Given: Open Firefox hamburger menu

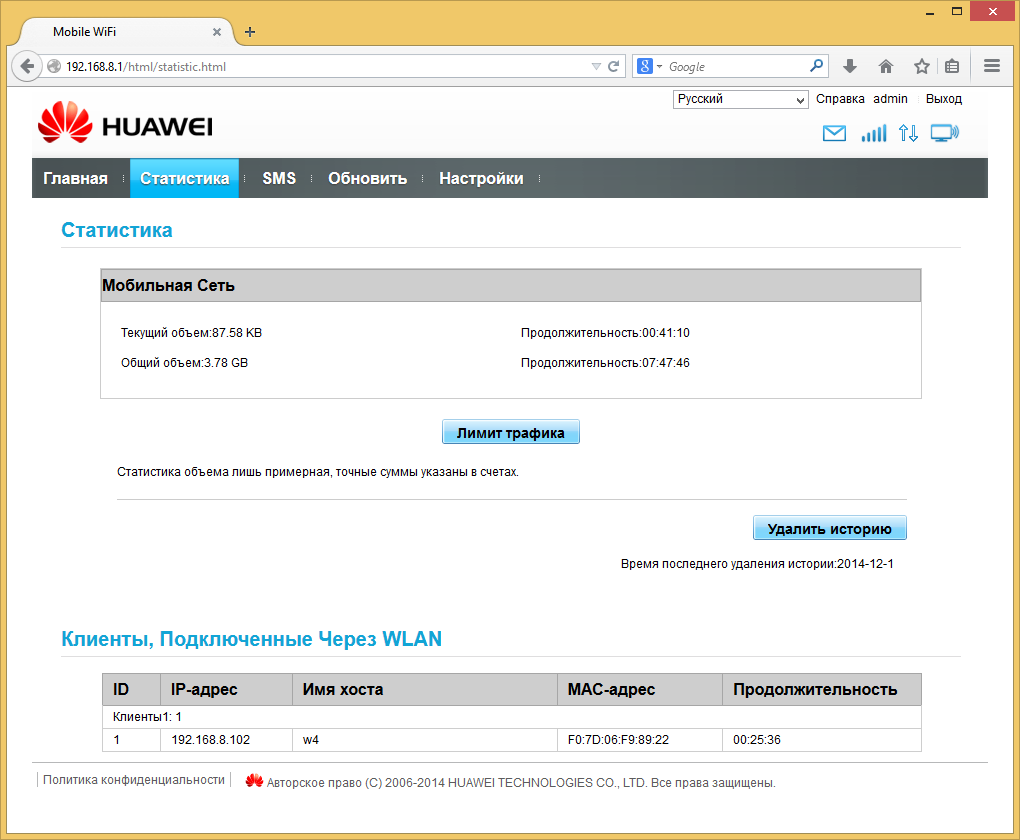Looking at the screenshot, I should [x=991, y=66].
